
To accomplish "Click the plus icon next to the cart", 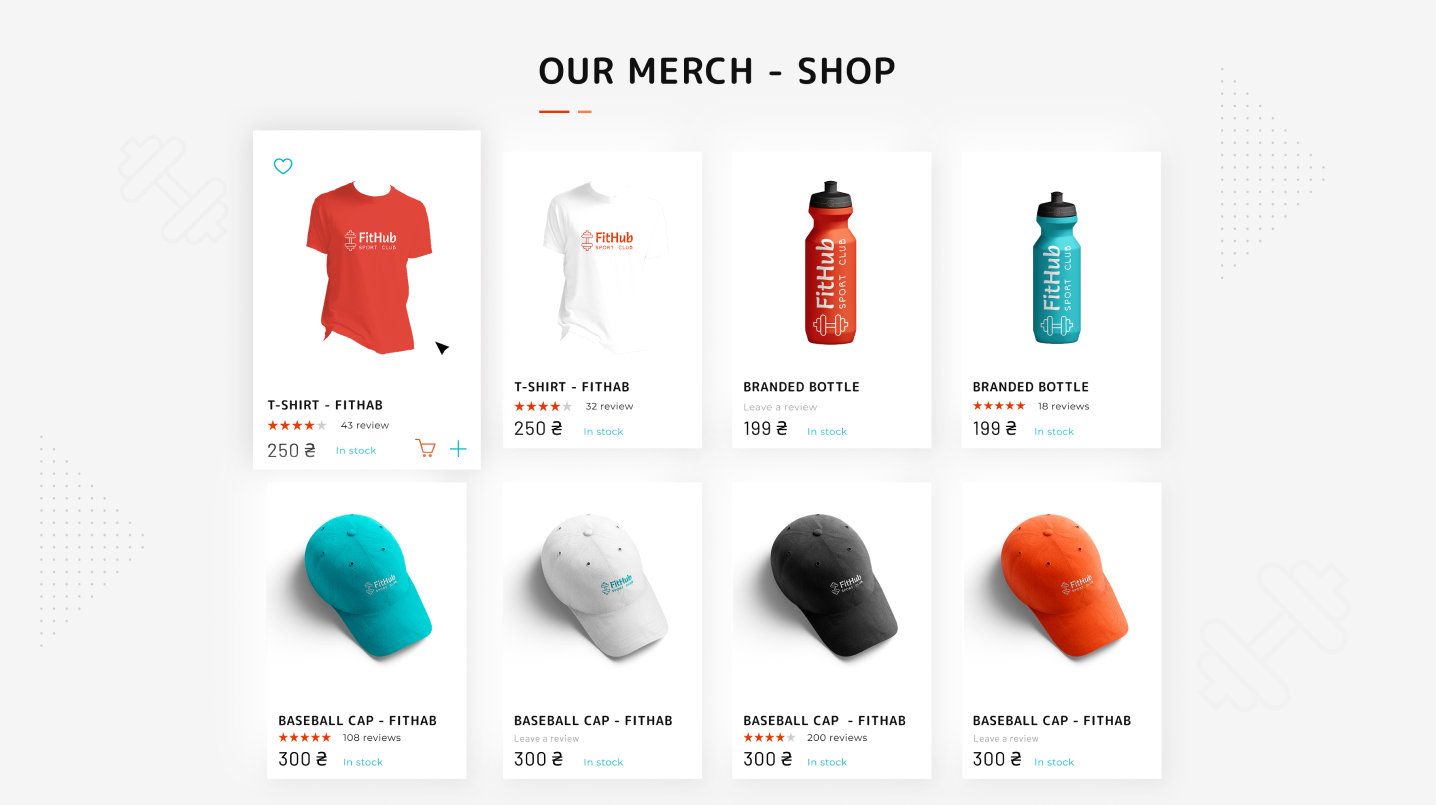I will (x=458, y=449).
